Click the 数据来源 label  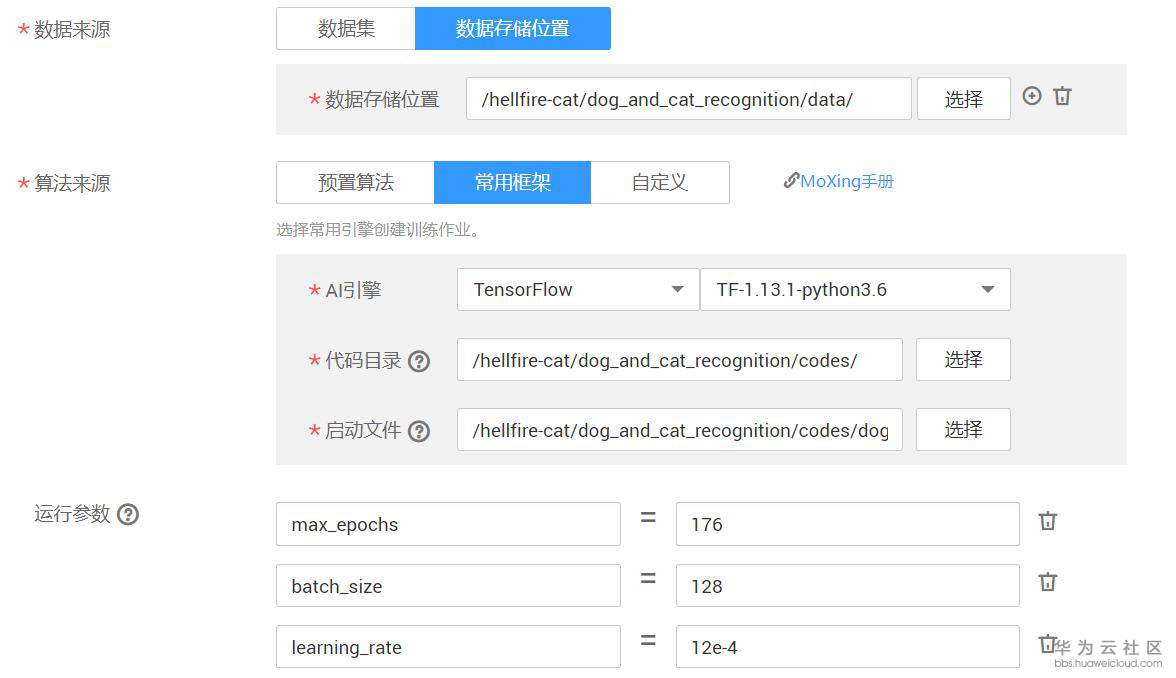tap(72, 30)
